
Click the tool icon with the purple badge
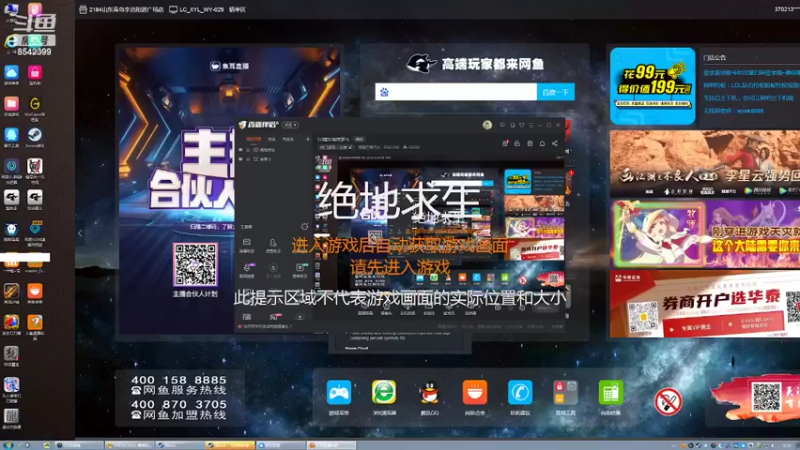point(247,267)
